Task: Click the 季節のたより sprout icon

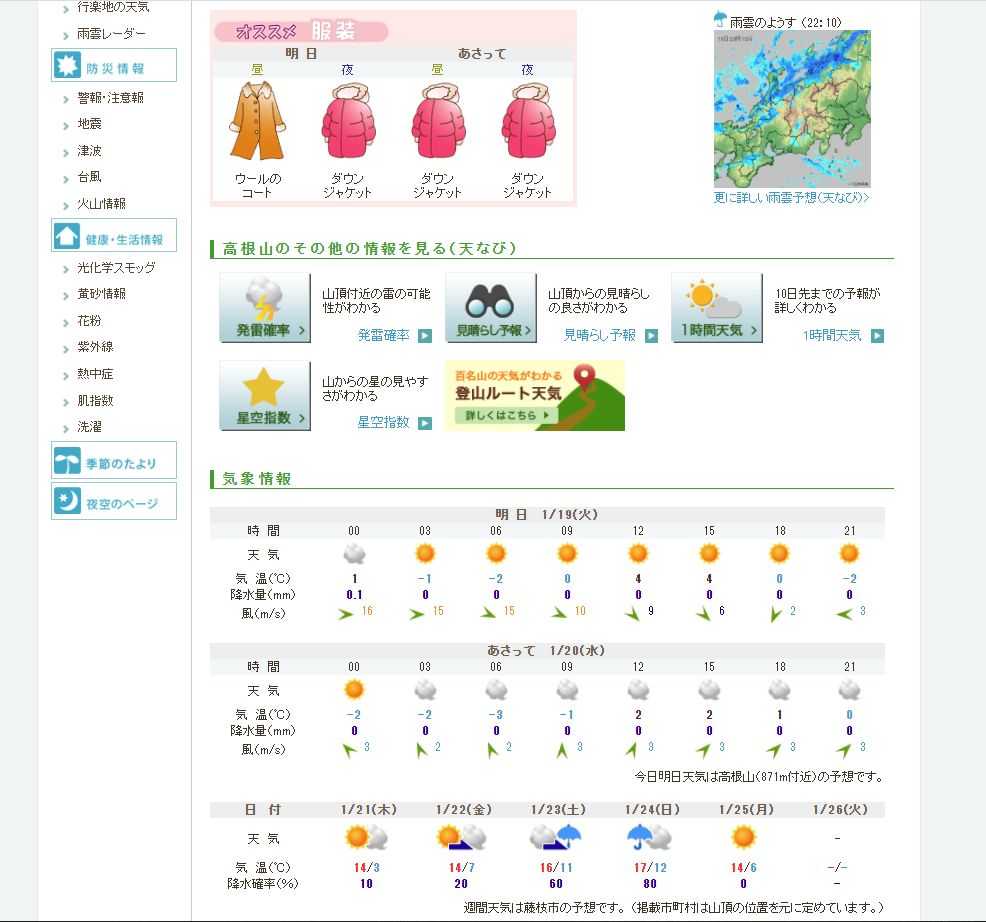Action: (x=67, y=461)
